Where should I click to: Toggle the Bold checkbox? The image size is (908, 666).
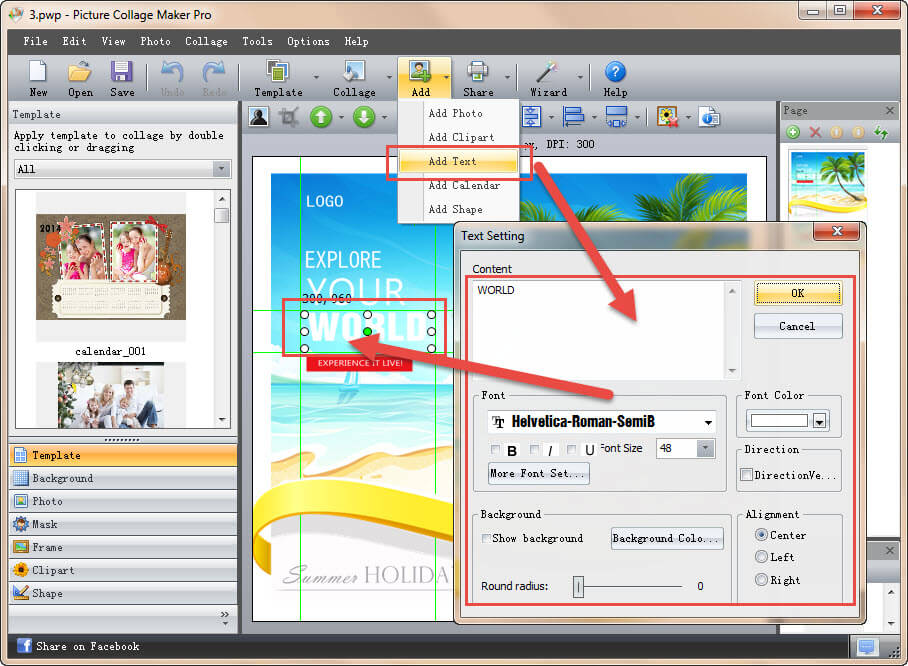click(x=495, y=449)
